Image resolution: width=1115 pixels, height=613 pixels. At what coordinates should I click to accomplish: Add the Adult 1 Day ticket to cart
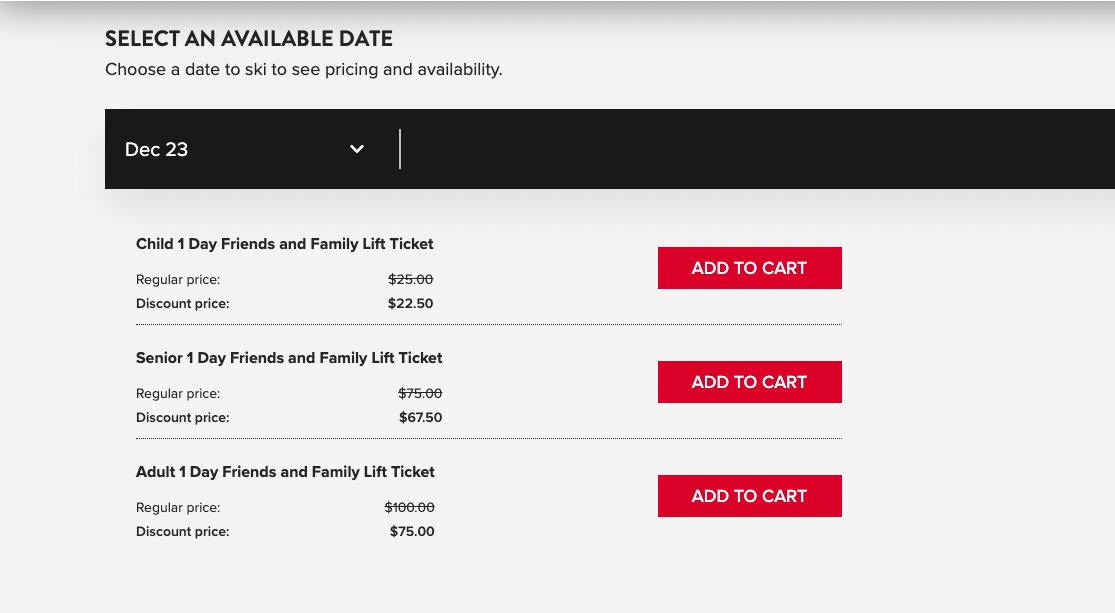(x=749, y=495)
